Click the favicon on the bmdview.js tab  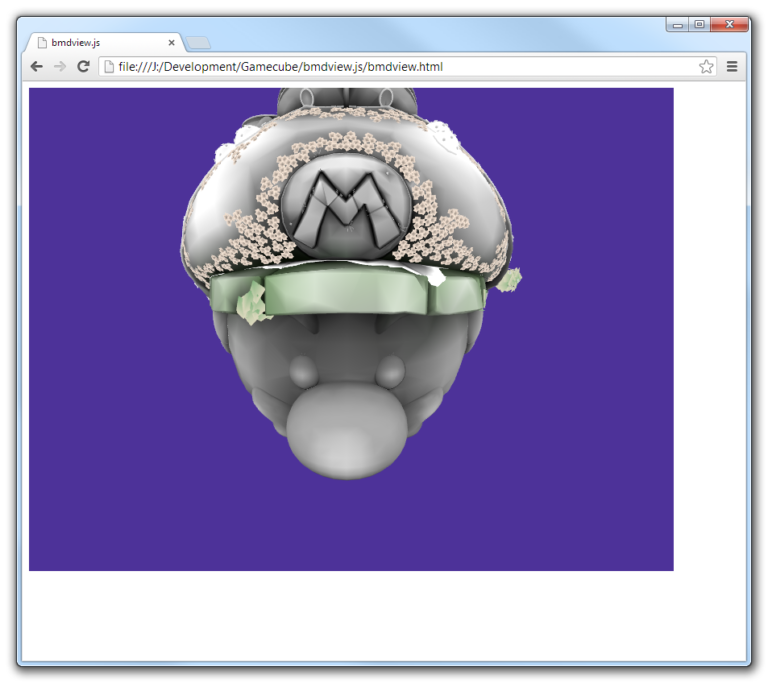point(41,43)
